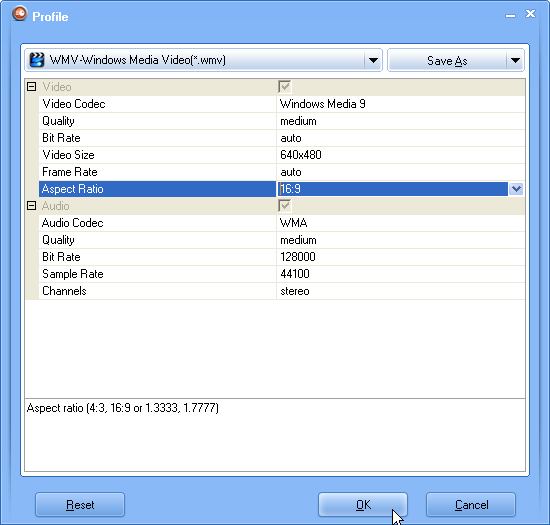Open the Save As dropdown arrow
The image size is (550, 525).
[515, 61]
